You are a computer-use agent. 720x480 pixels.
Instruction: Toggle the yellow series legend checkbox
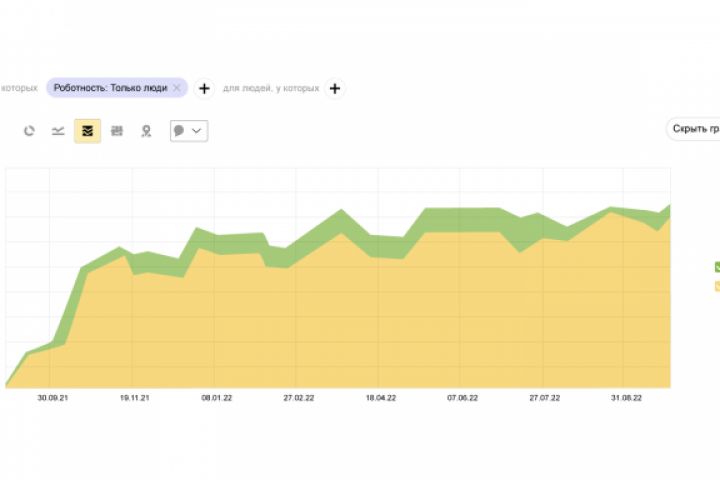(716, 286)
